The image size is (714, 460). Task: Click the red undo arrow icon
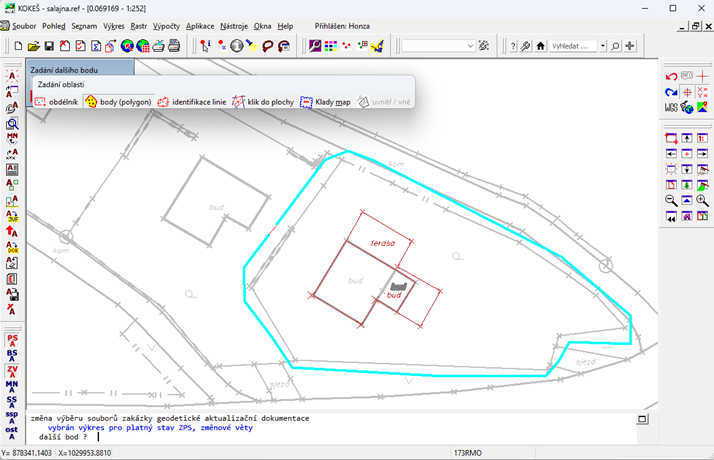point(671,77)
